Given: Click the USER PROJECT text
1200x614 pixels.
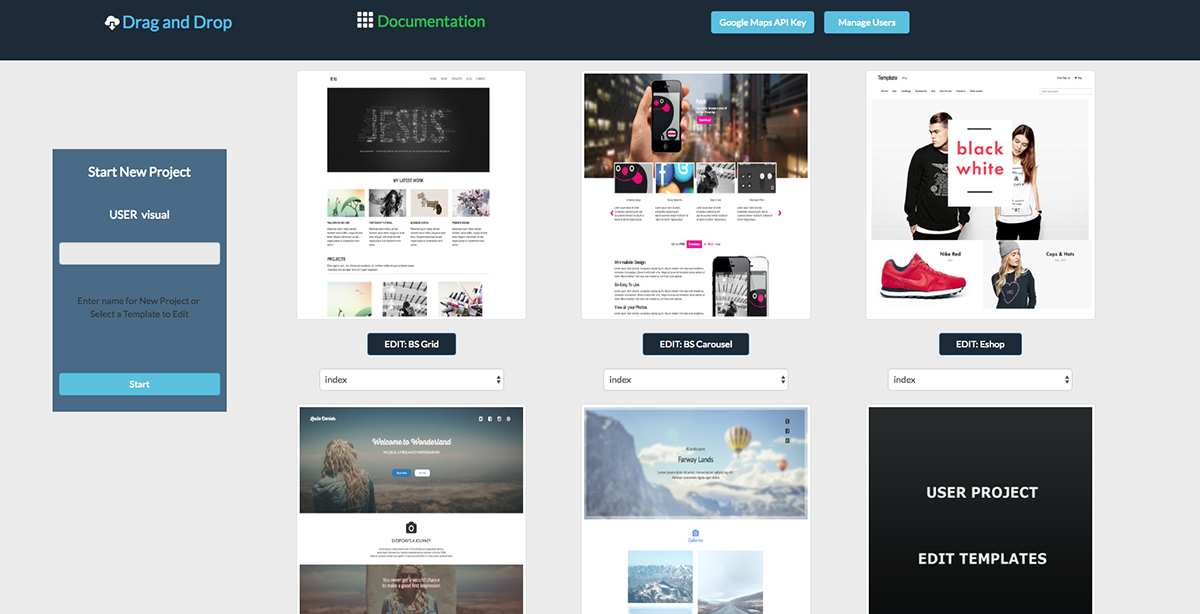Looking at the screenshot, I should [982, 492].
